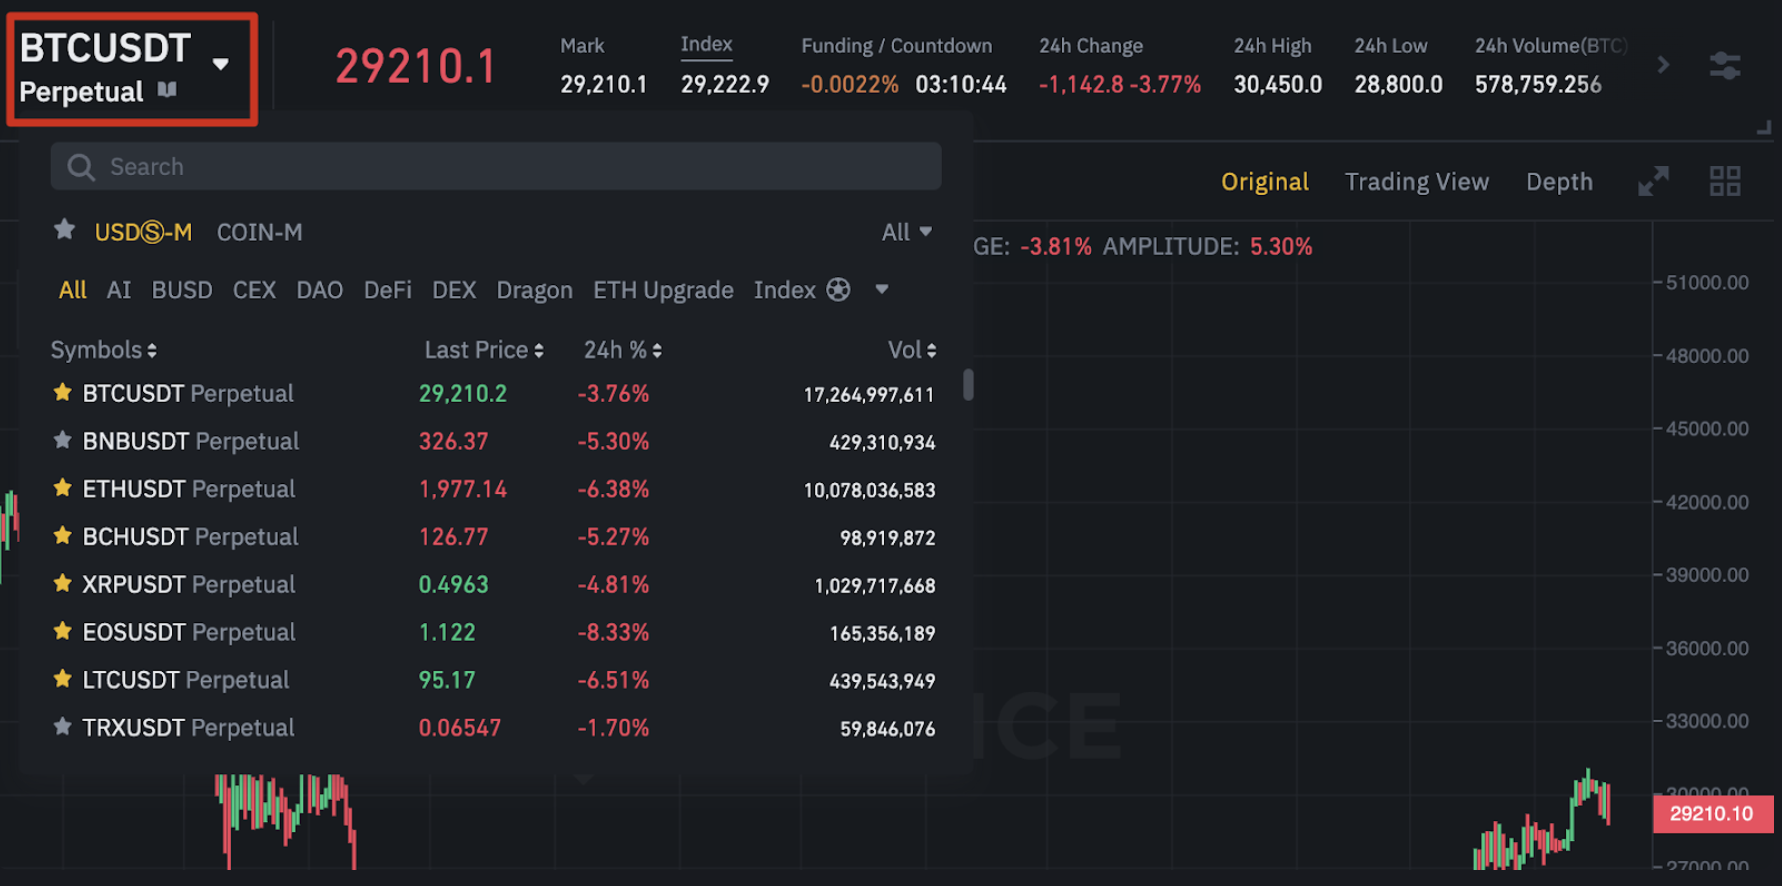
Task: Click the favorites star filter icon
Action: click(65, 231)
